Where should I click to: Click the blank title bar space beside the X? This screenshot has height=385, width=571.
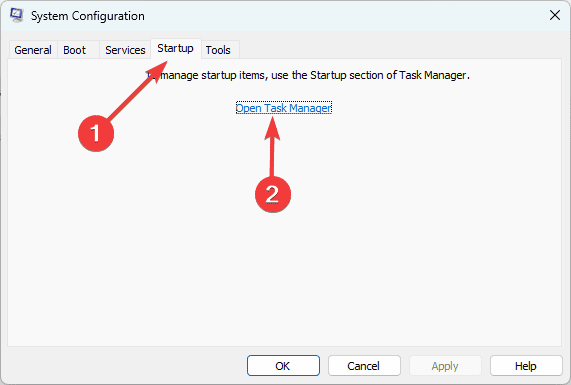344,15
